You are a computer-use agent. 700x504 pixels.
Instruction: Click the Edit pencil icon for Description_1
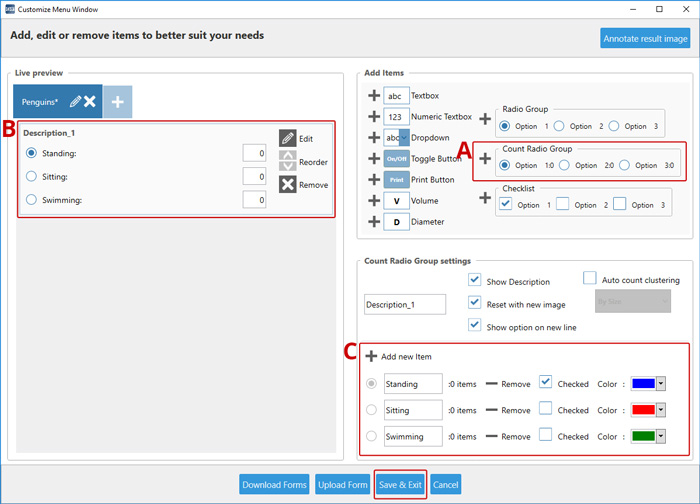287,139
